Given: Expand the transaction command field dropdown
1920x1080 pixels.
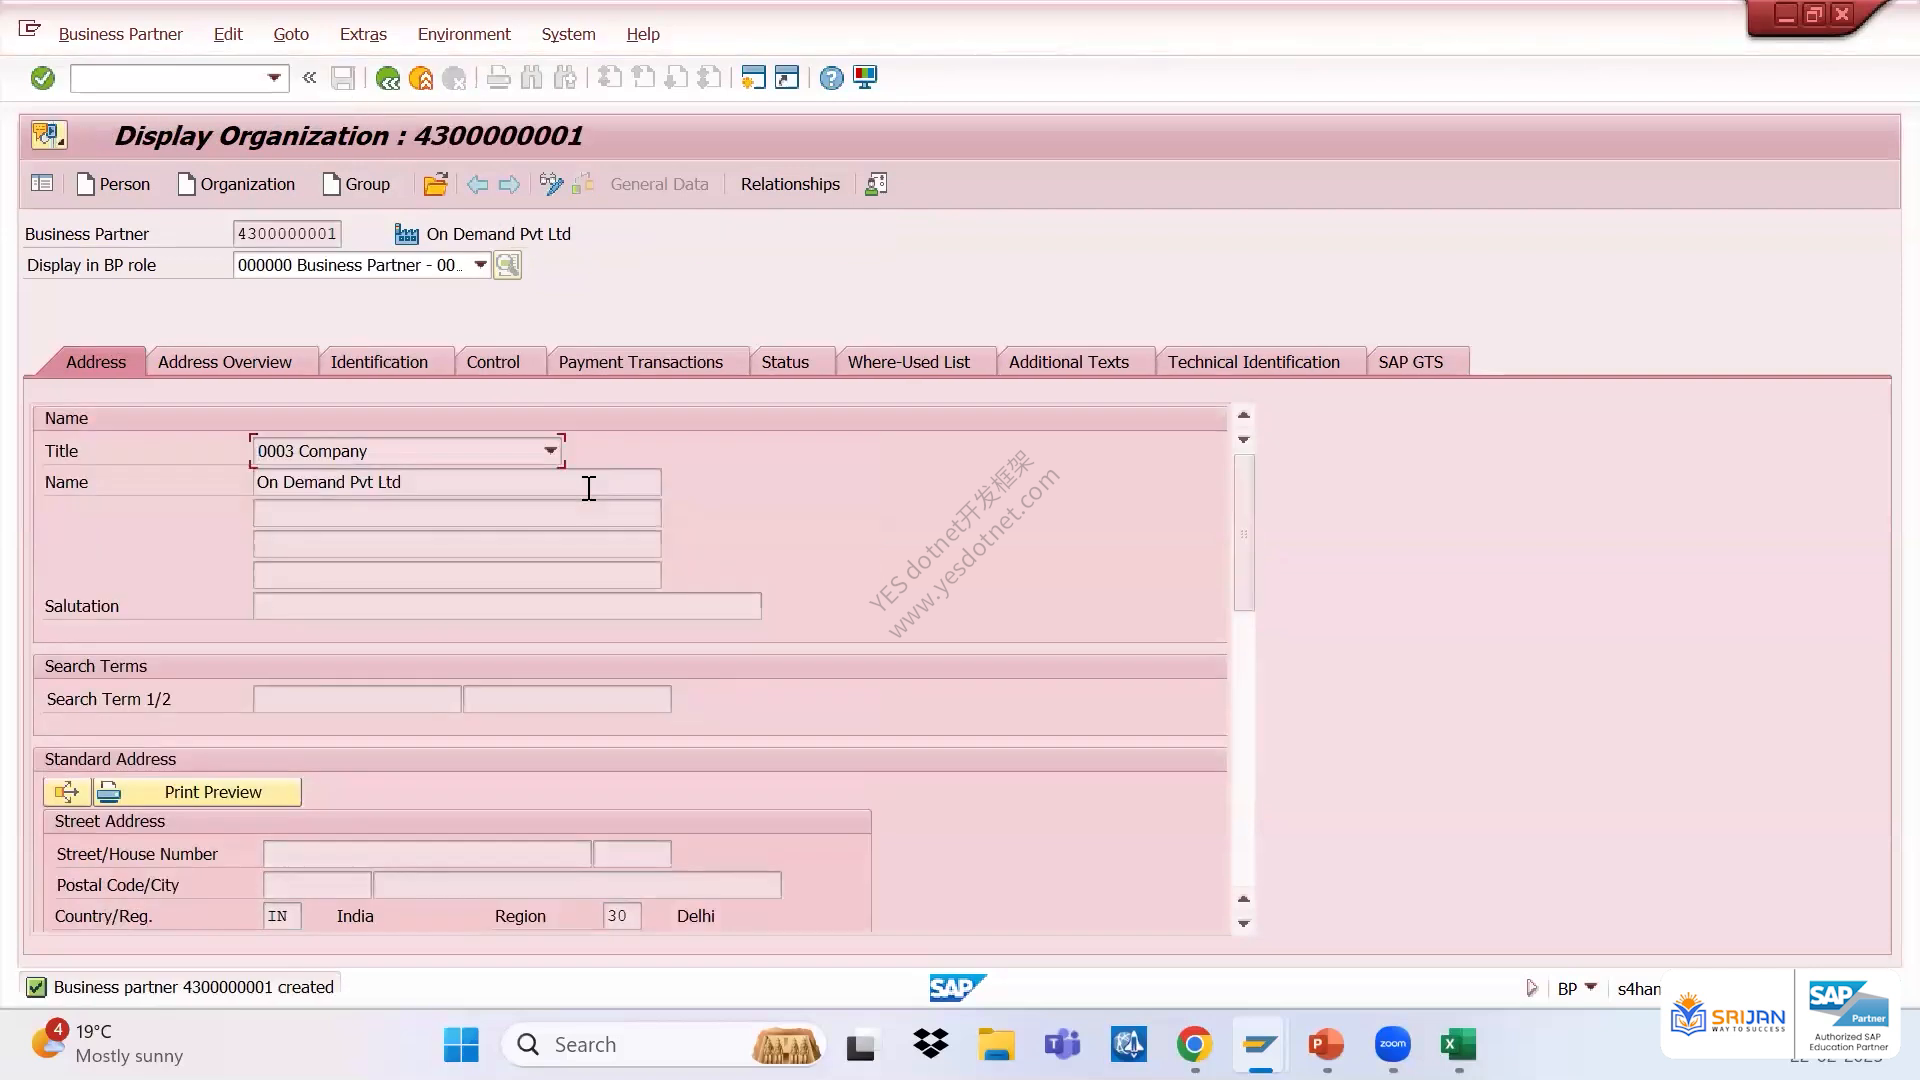Looking at the screenshot, I should coord(273,78).
